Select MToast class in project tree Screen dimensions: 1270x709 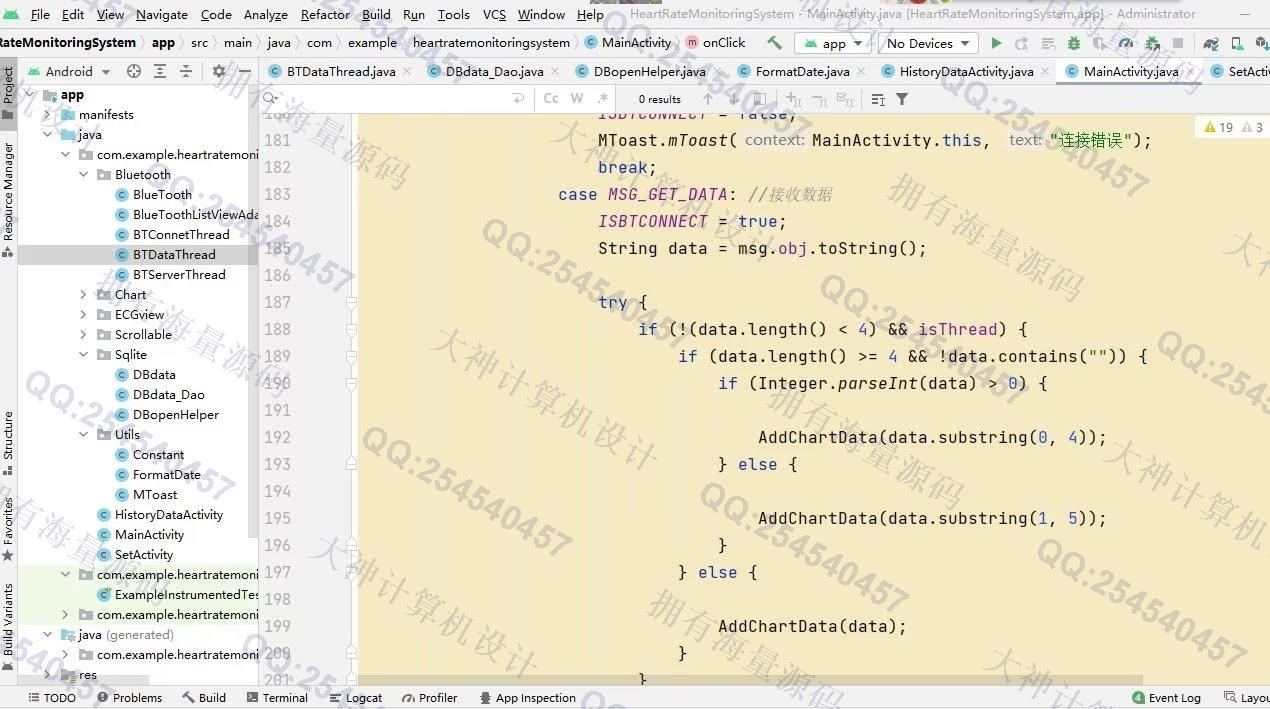coord(155,494)
